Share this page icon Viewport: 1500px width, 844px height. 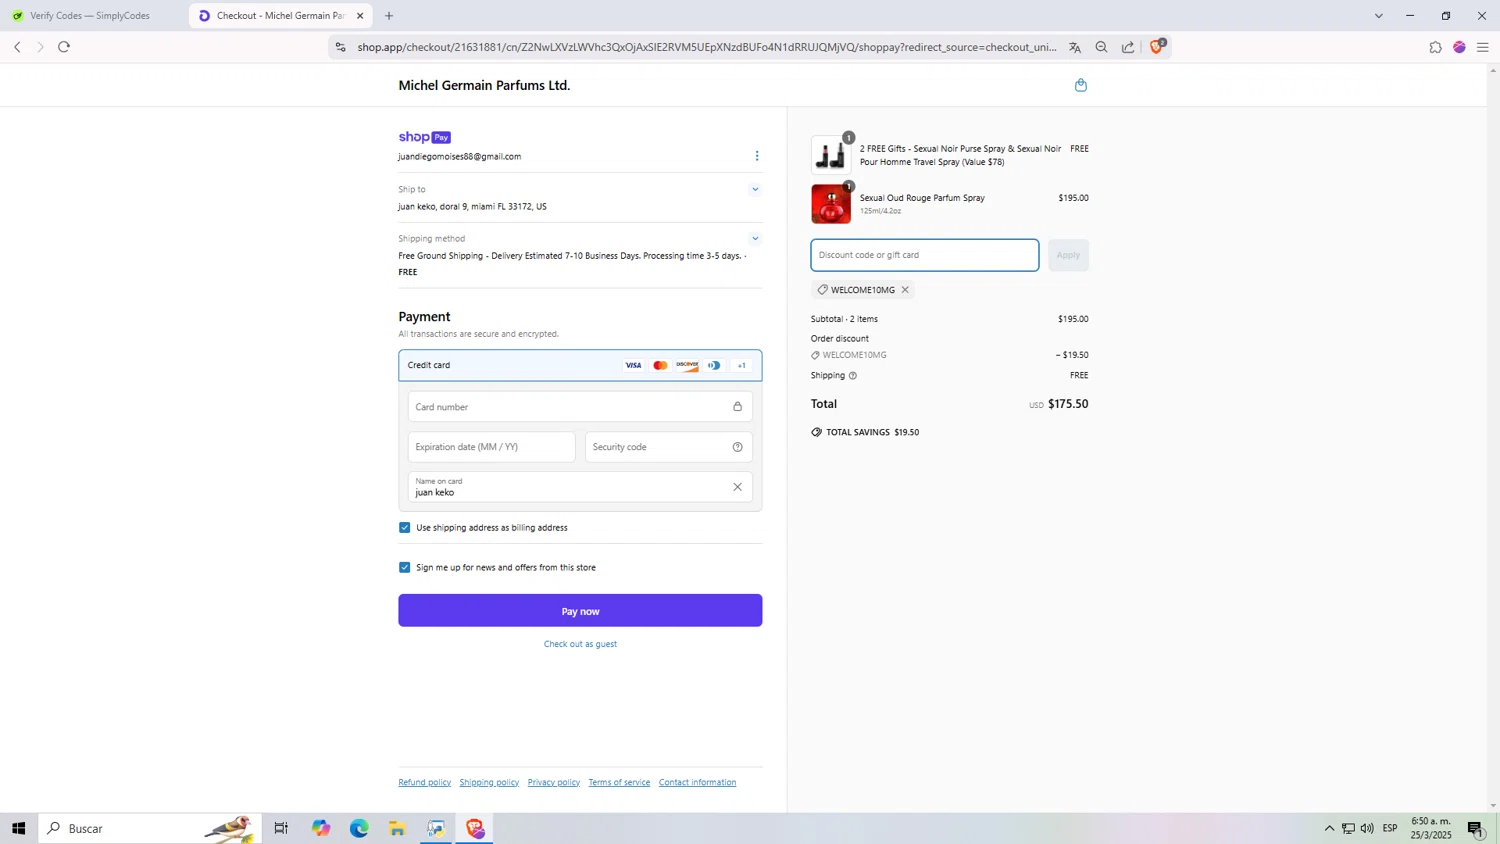(x=1128, y=47)
